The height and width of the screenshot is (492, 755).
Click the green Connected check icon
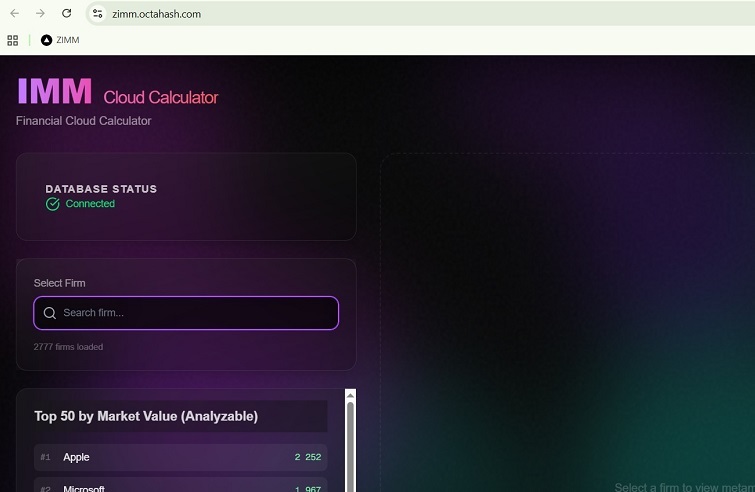pyautogui.click(x=52, y=204)
